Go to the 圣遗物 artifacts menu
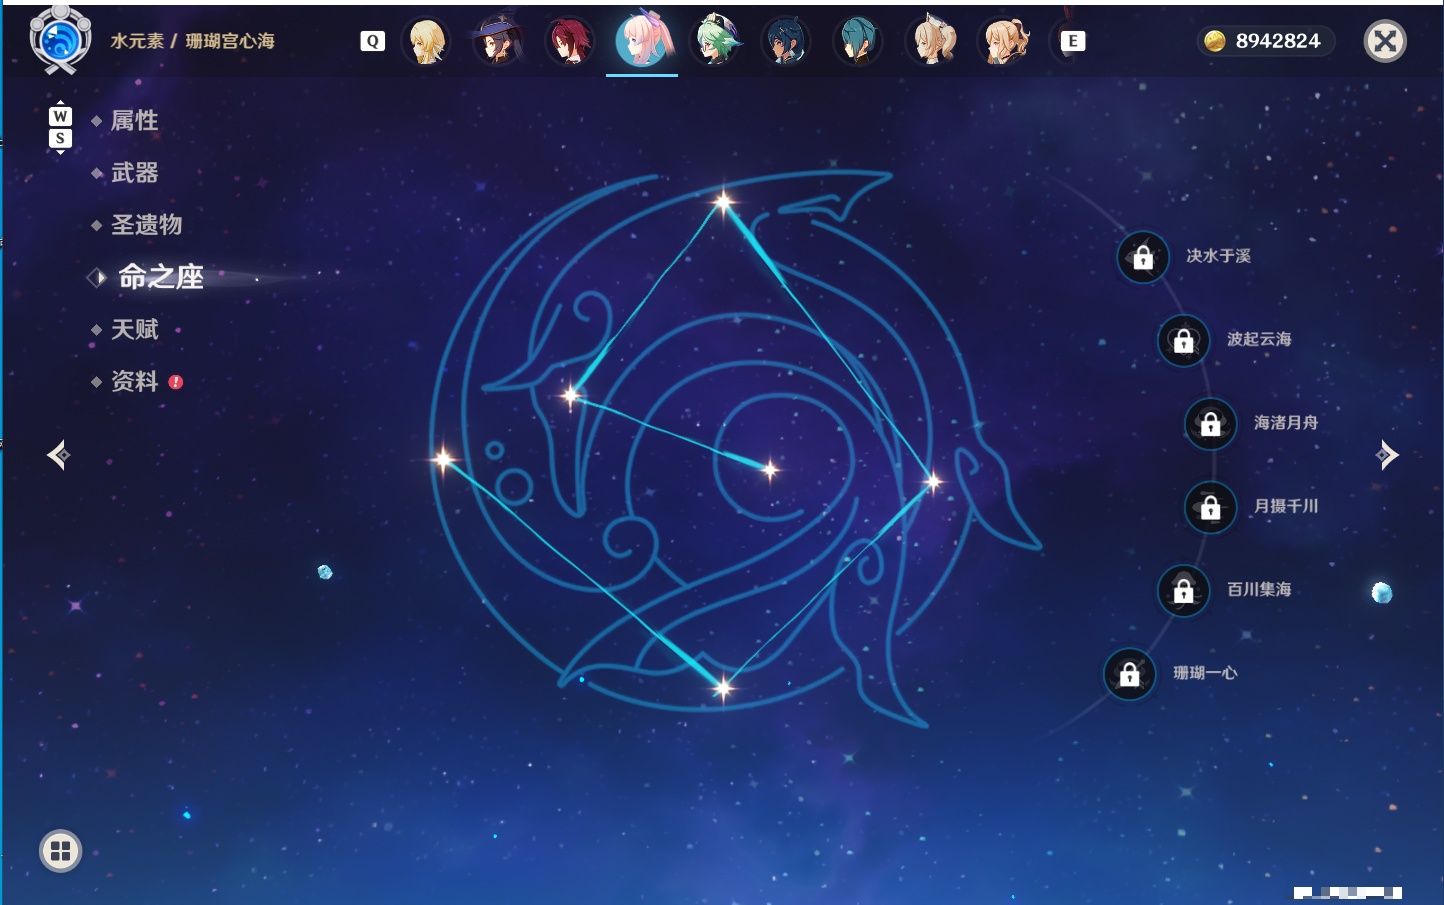 [x=146, y=225]
